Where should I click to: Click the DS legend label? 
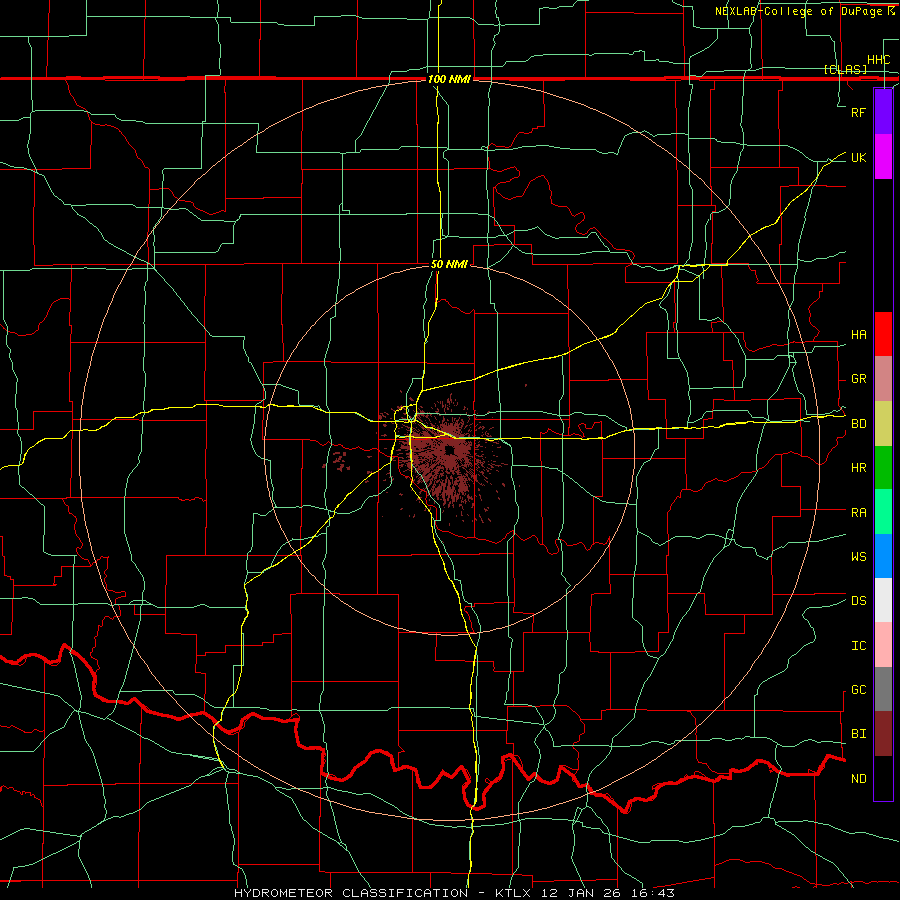point(858,601)
